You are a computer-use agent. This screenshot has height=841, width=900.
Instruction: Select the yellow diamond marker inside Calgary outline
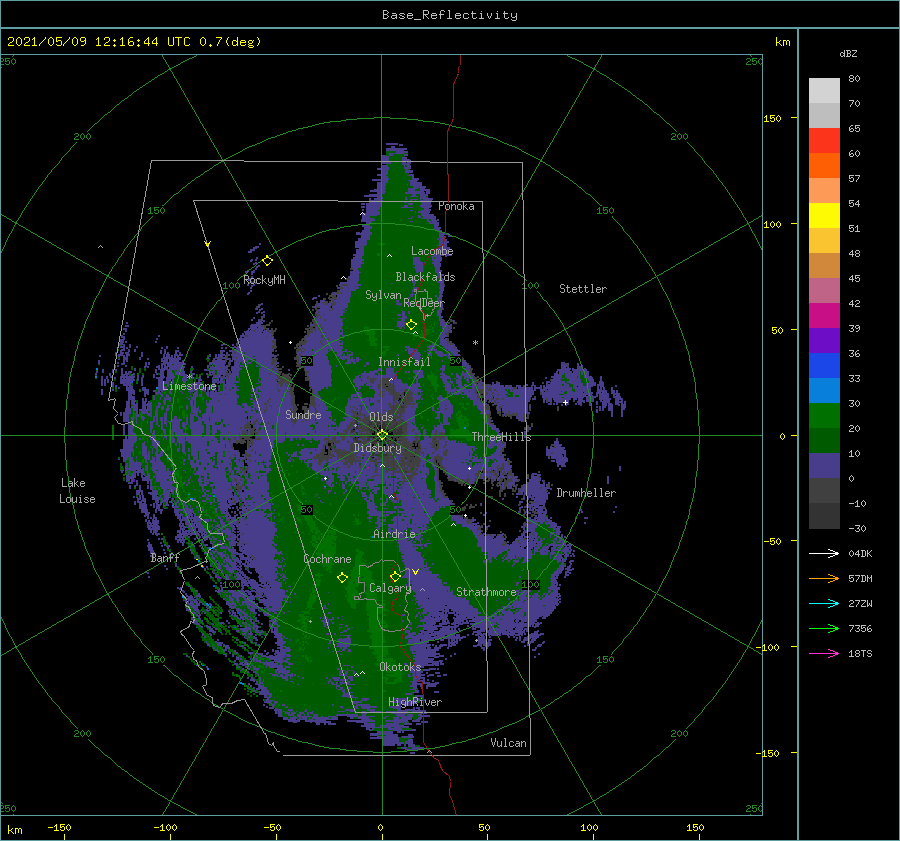pyautogui.click(x=395, y=576)
